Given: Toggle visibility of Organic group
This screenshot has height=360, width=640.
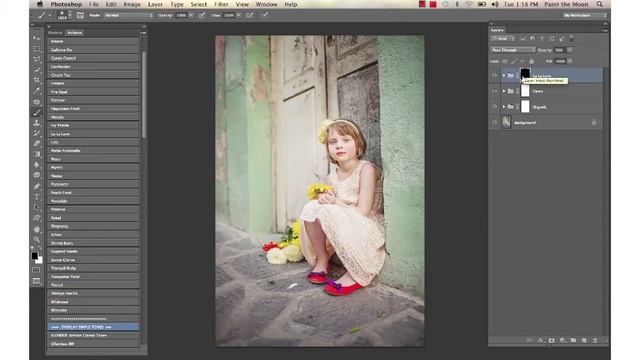Looking at the screenshot, I should pyautogui.click(x=494, y=107).
